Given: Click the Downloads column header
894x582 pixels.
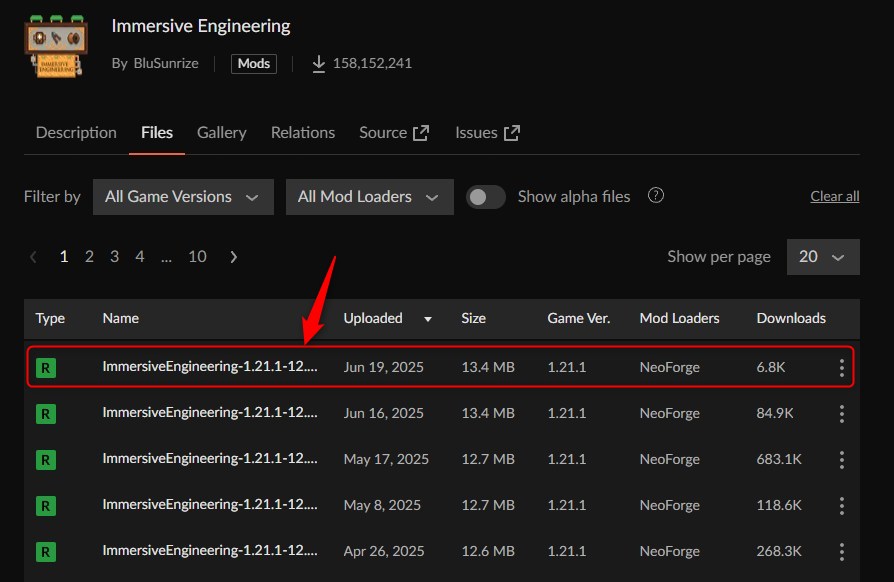Looking at the screenshot, I should pos(791,319).
